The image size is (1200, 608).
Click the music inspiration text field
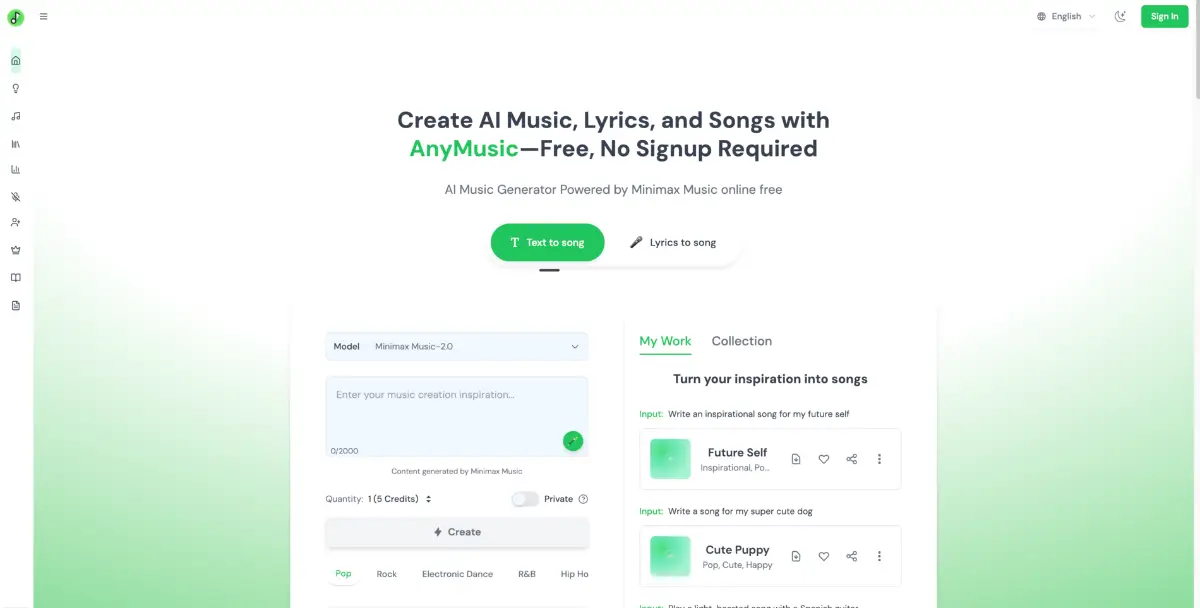(457, 416)
